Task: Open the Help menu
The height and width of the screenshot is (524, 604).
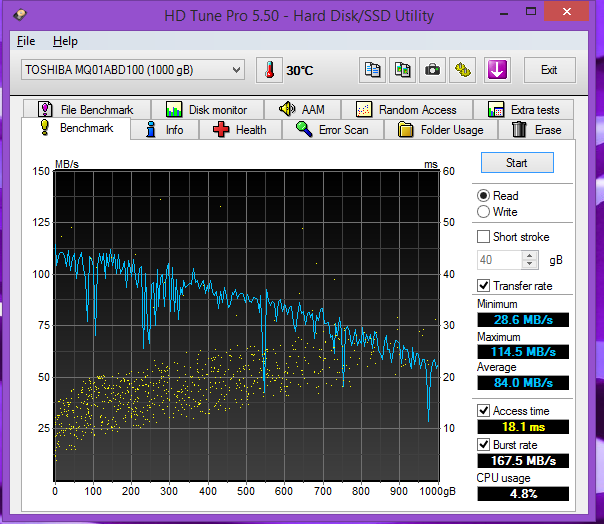Action: (65, 41)
